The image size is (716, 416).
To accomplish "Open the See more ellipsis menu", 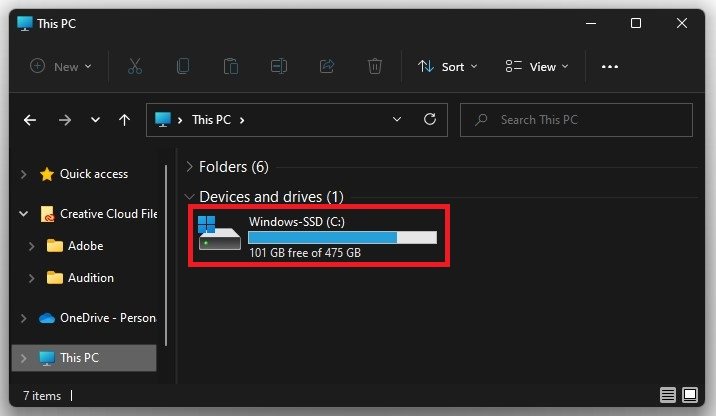I will [x=610, y=66].
